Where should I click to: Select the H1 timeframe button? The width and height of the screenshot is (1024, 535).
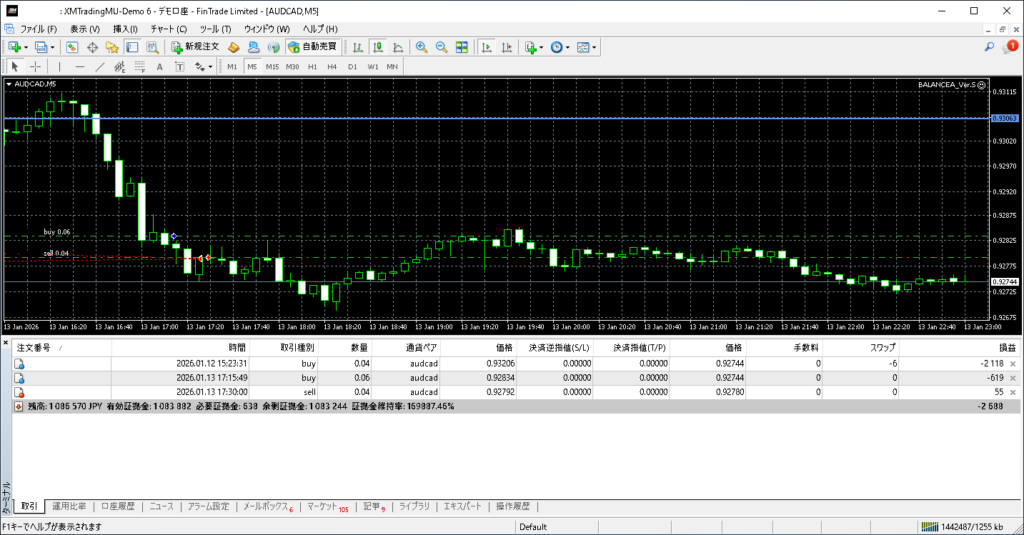313,67
